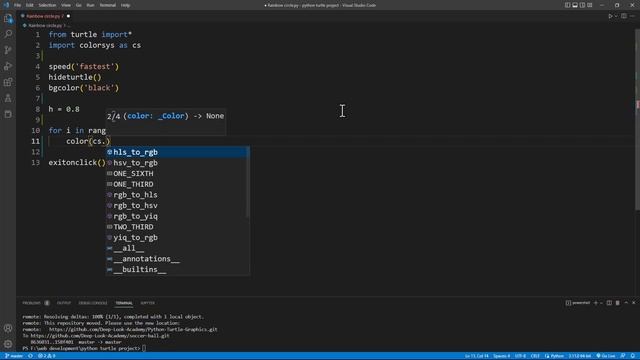Open the File menu
640x360 pixels.
pyautogui.click(x=17, y=5)
